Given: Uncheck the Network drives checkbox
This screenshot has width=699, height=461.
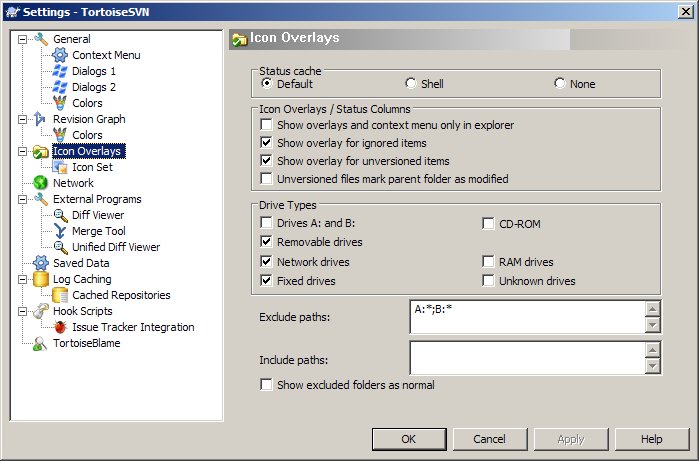Looking at the screenshot, I should 266,262.
